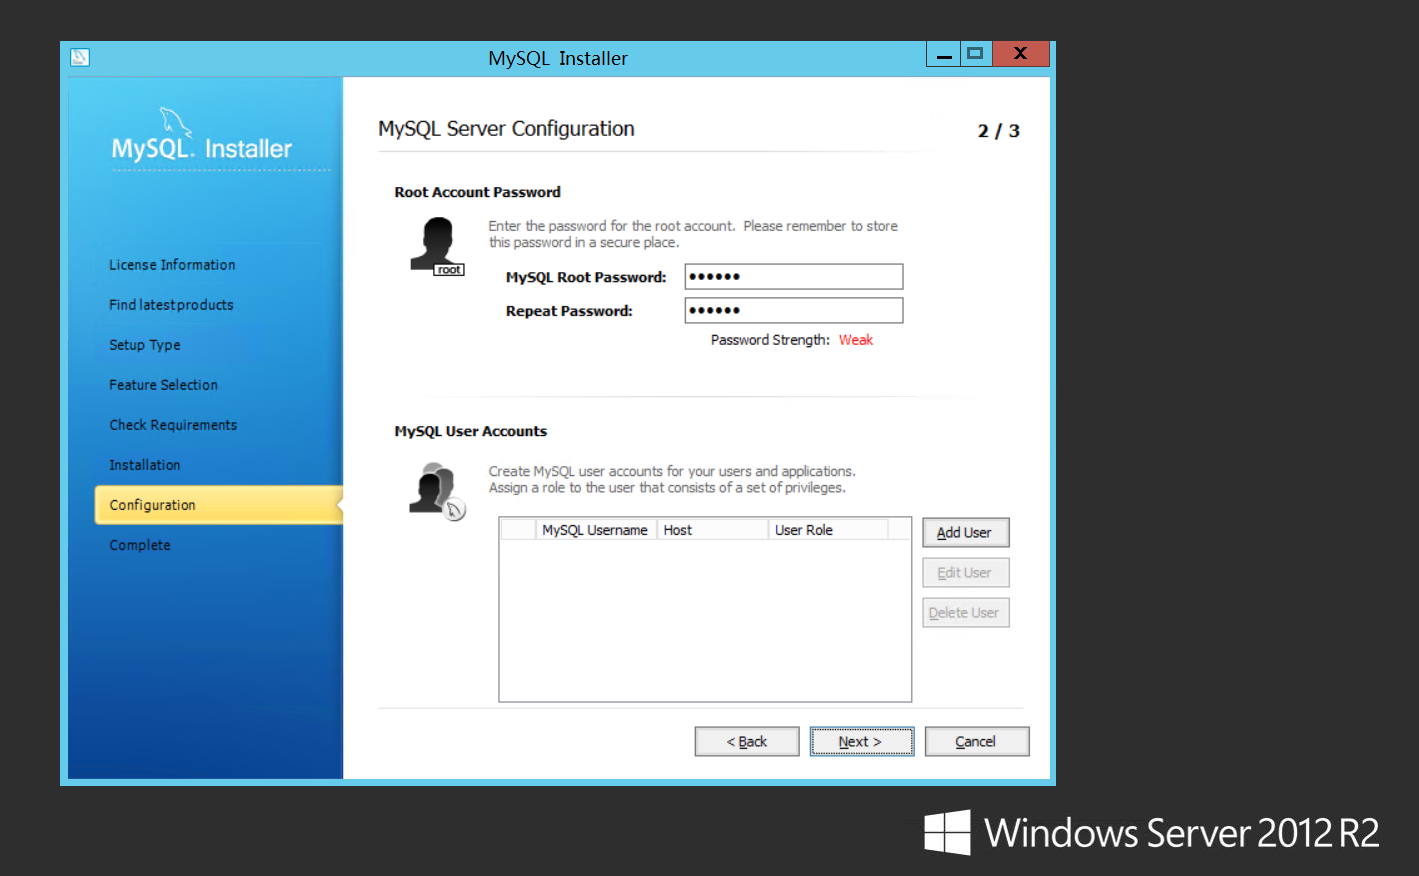Image resolution: width=1419 pixels, height=876 pixels.
Task: Click the MySQL Installer title bar icon
Action: (80, 57)
